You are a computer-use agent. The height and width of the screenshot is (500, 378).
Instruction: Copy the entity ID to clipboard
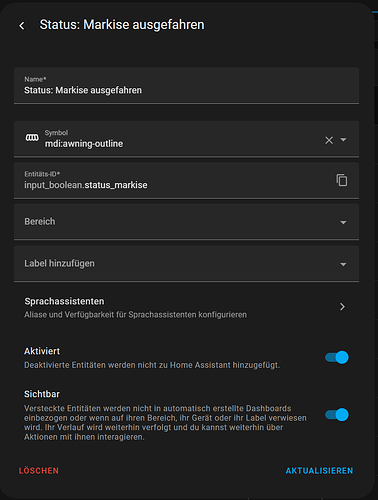coord(342,180)
